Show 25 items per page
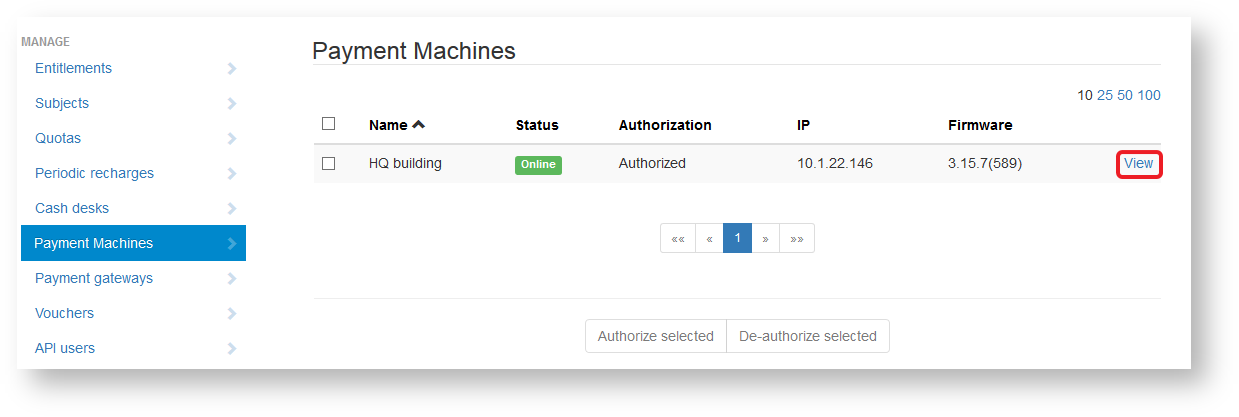 [1105, 95]
